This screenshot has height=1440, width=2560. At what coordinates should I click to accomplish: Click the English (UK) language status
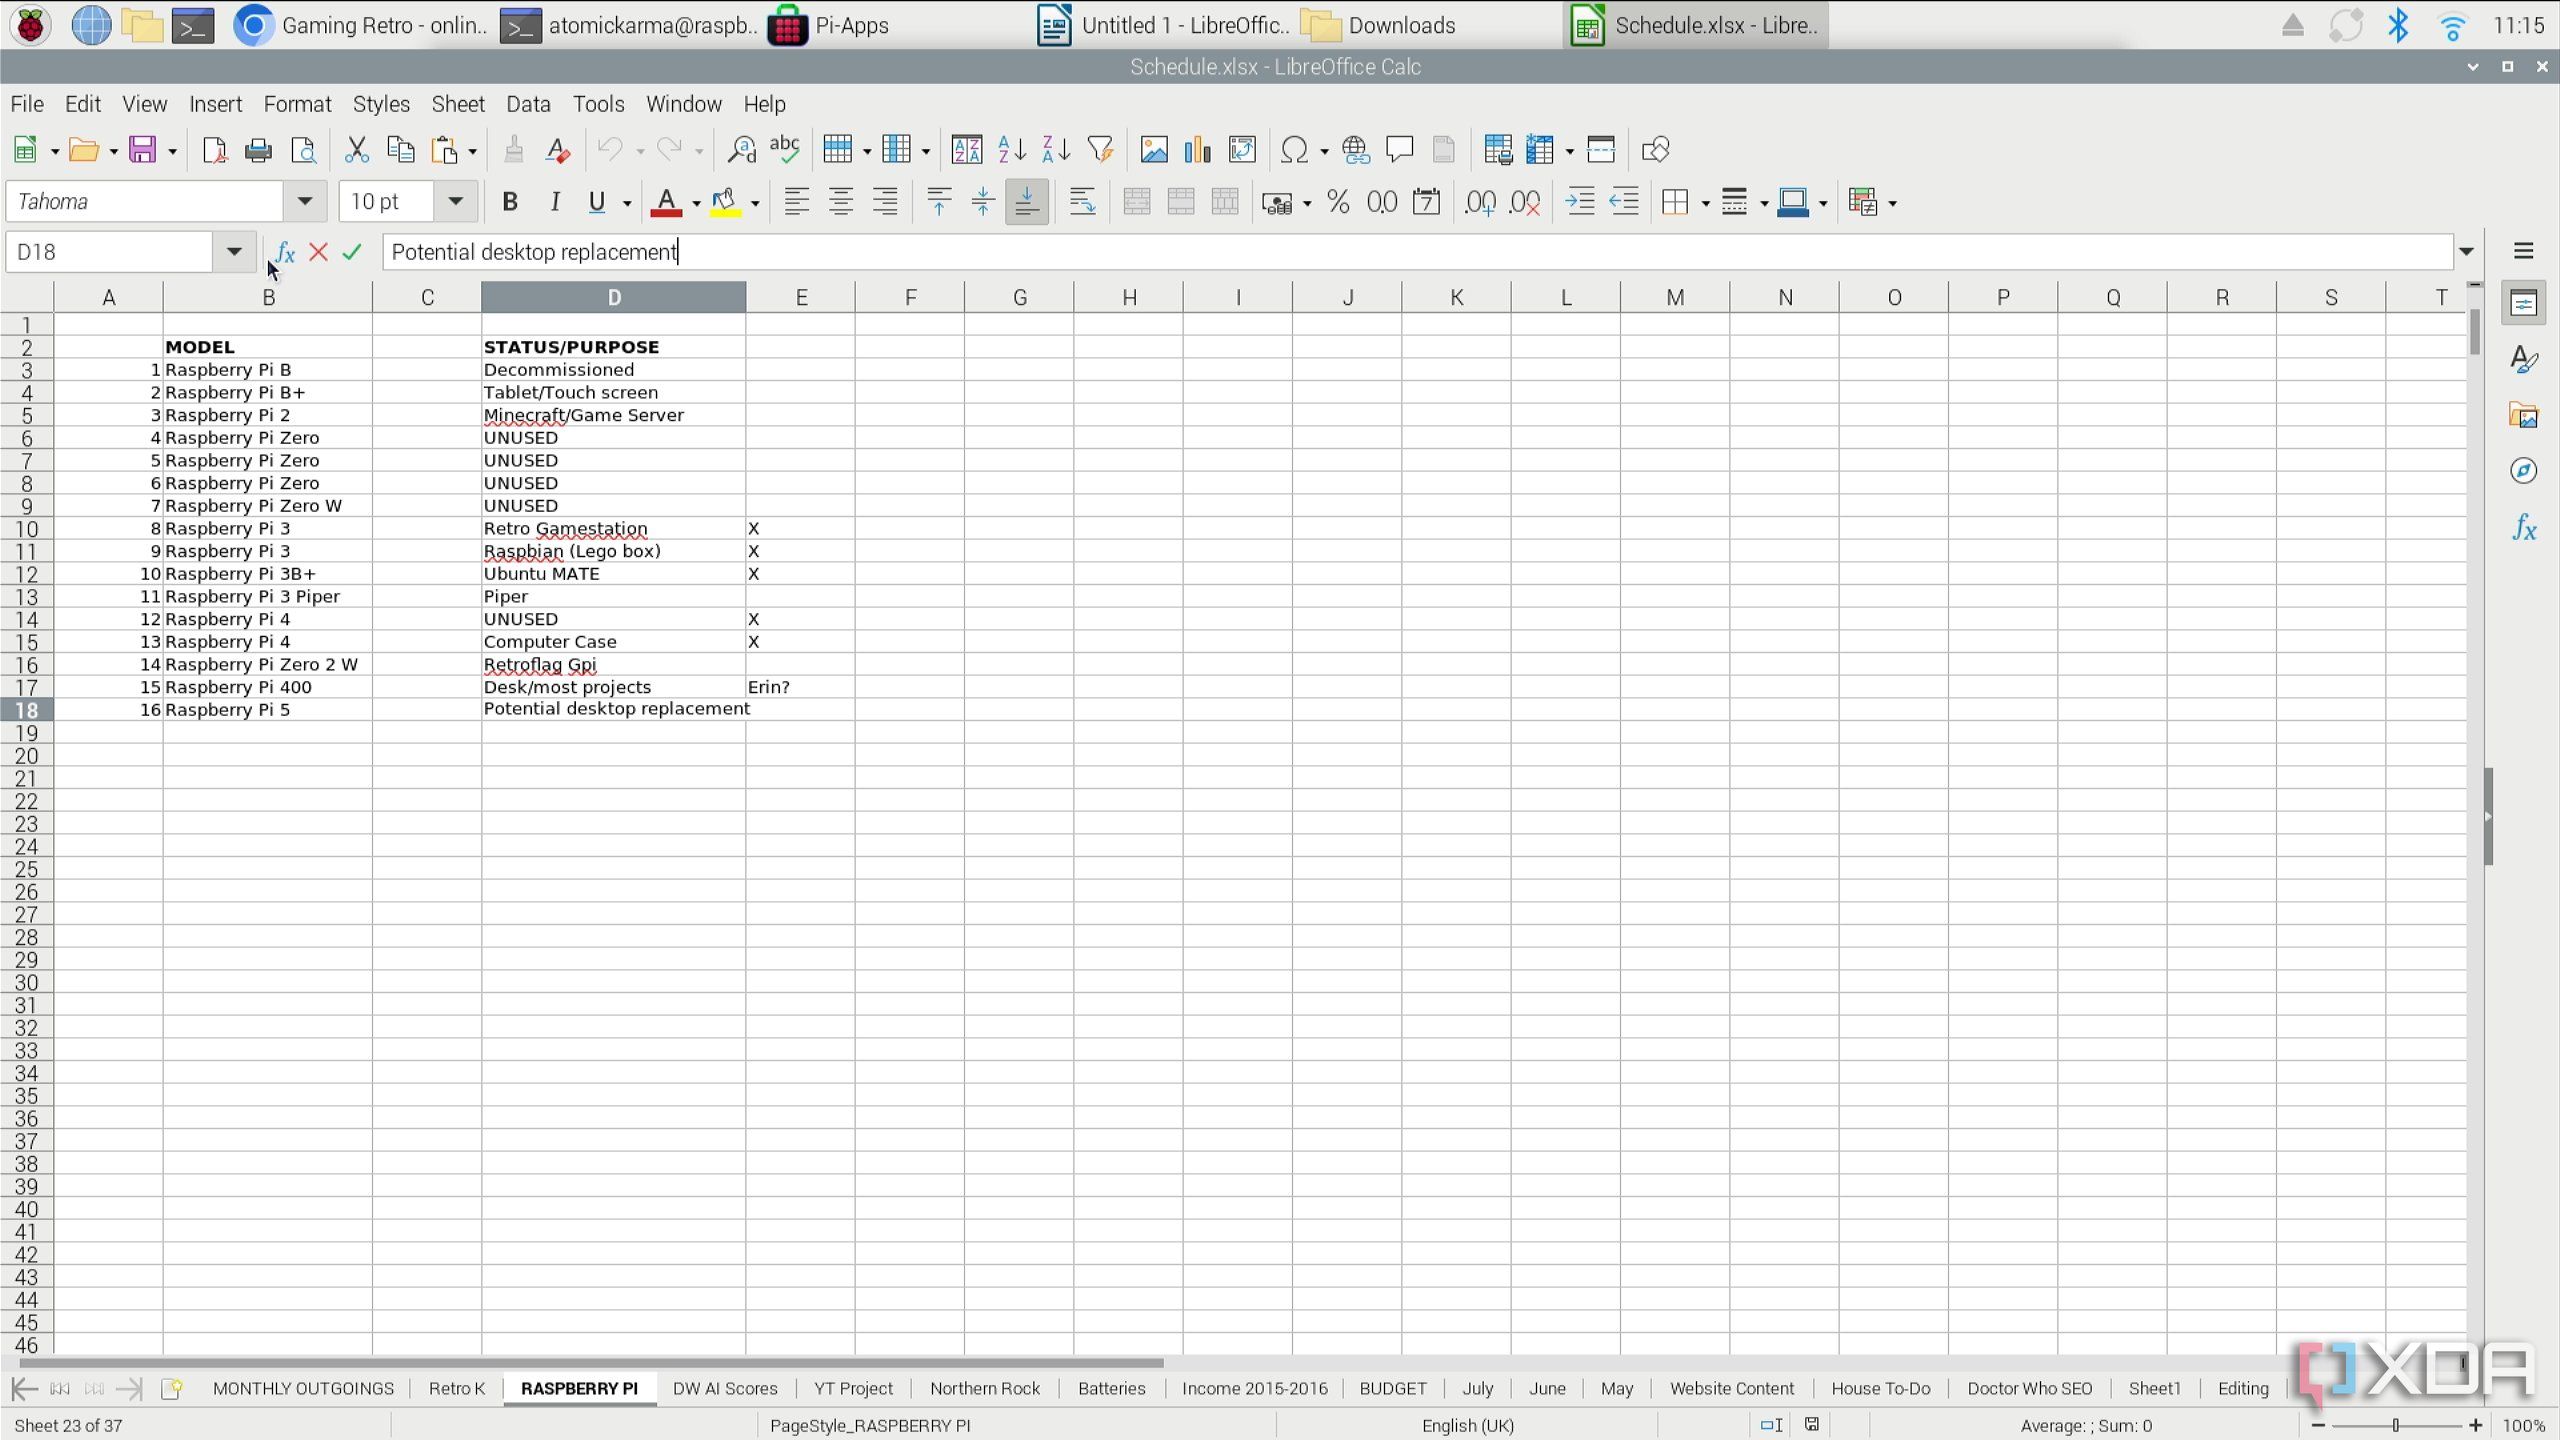click(x=1468, y=1426)
